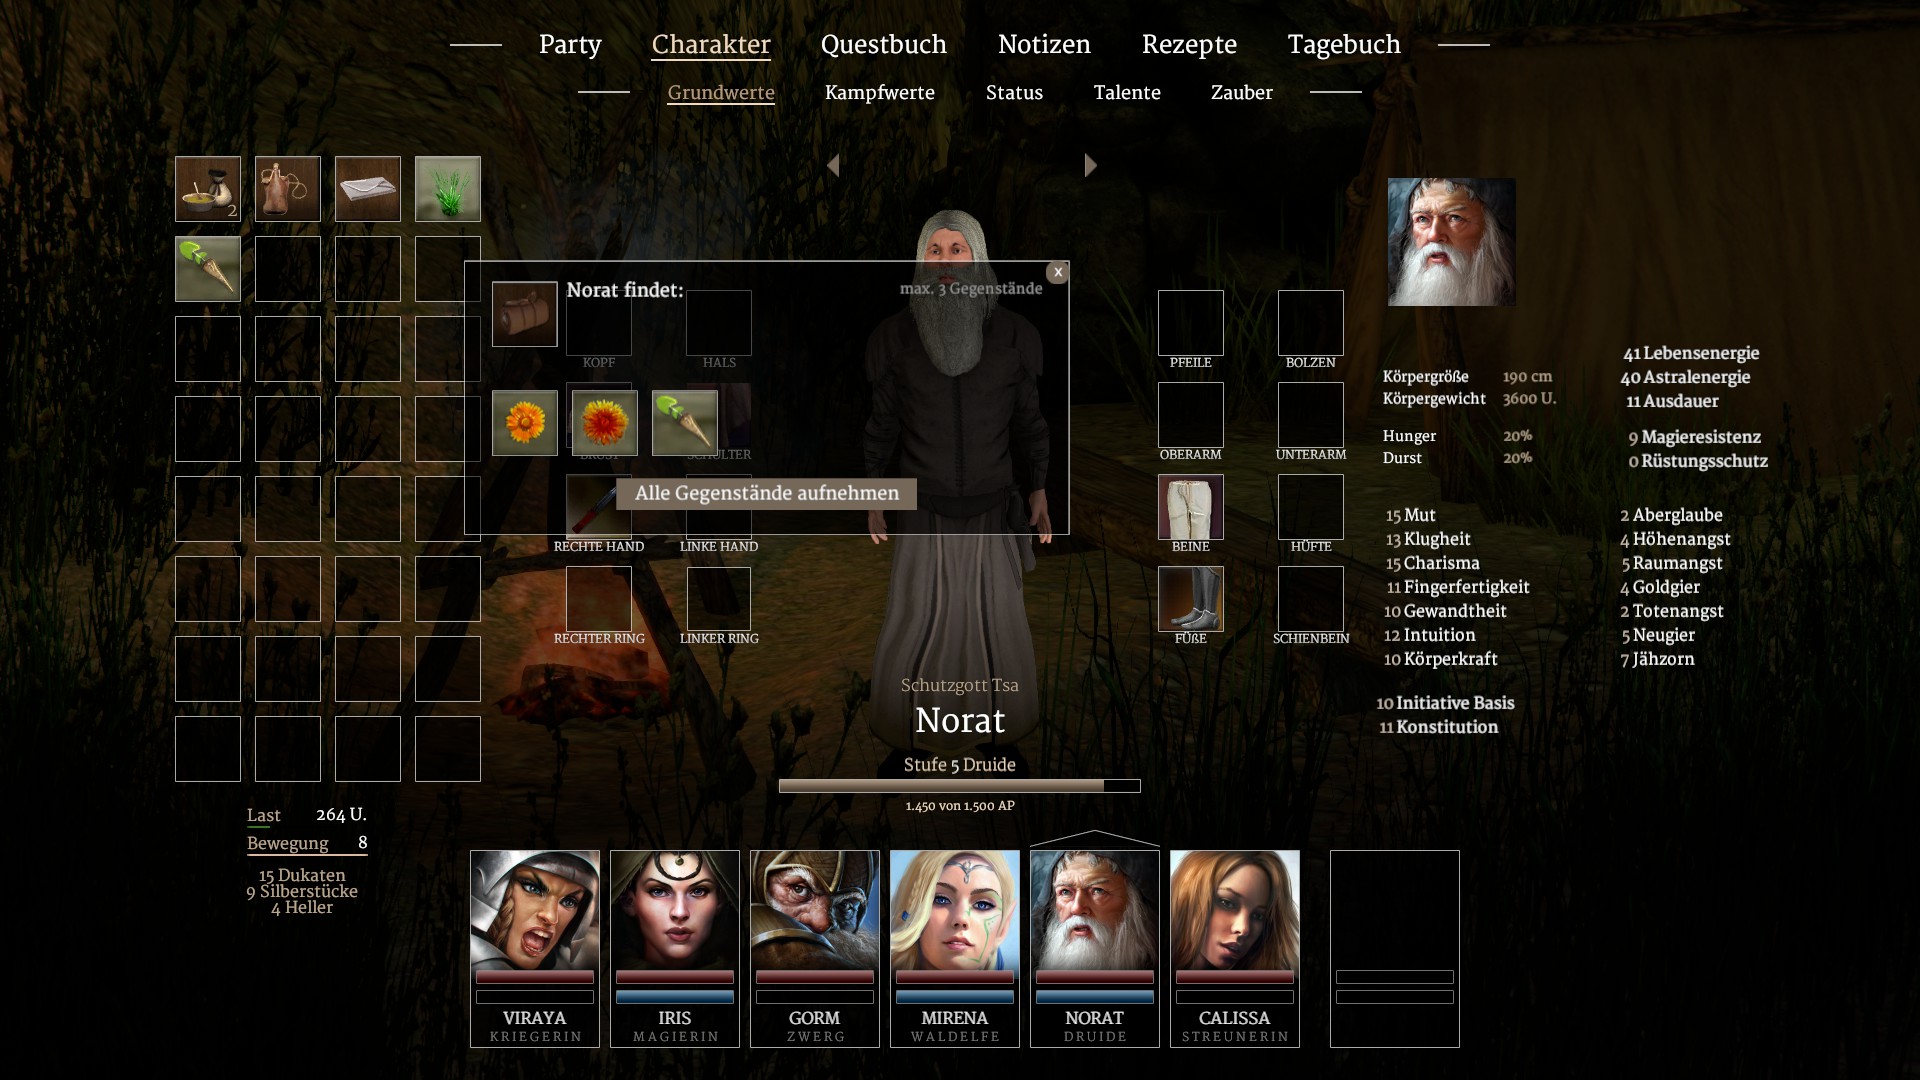Click the empty seventh party slot
This screenshot has width=1920, height=1080.
pos(1395,948)
